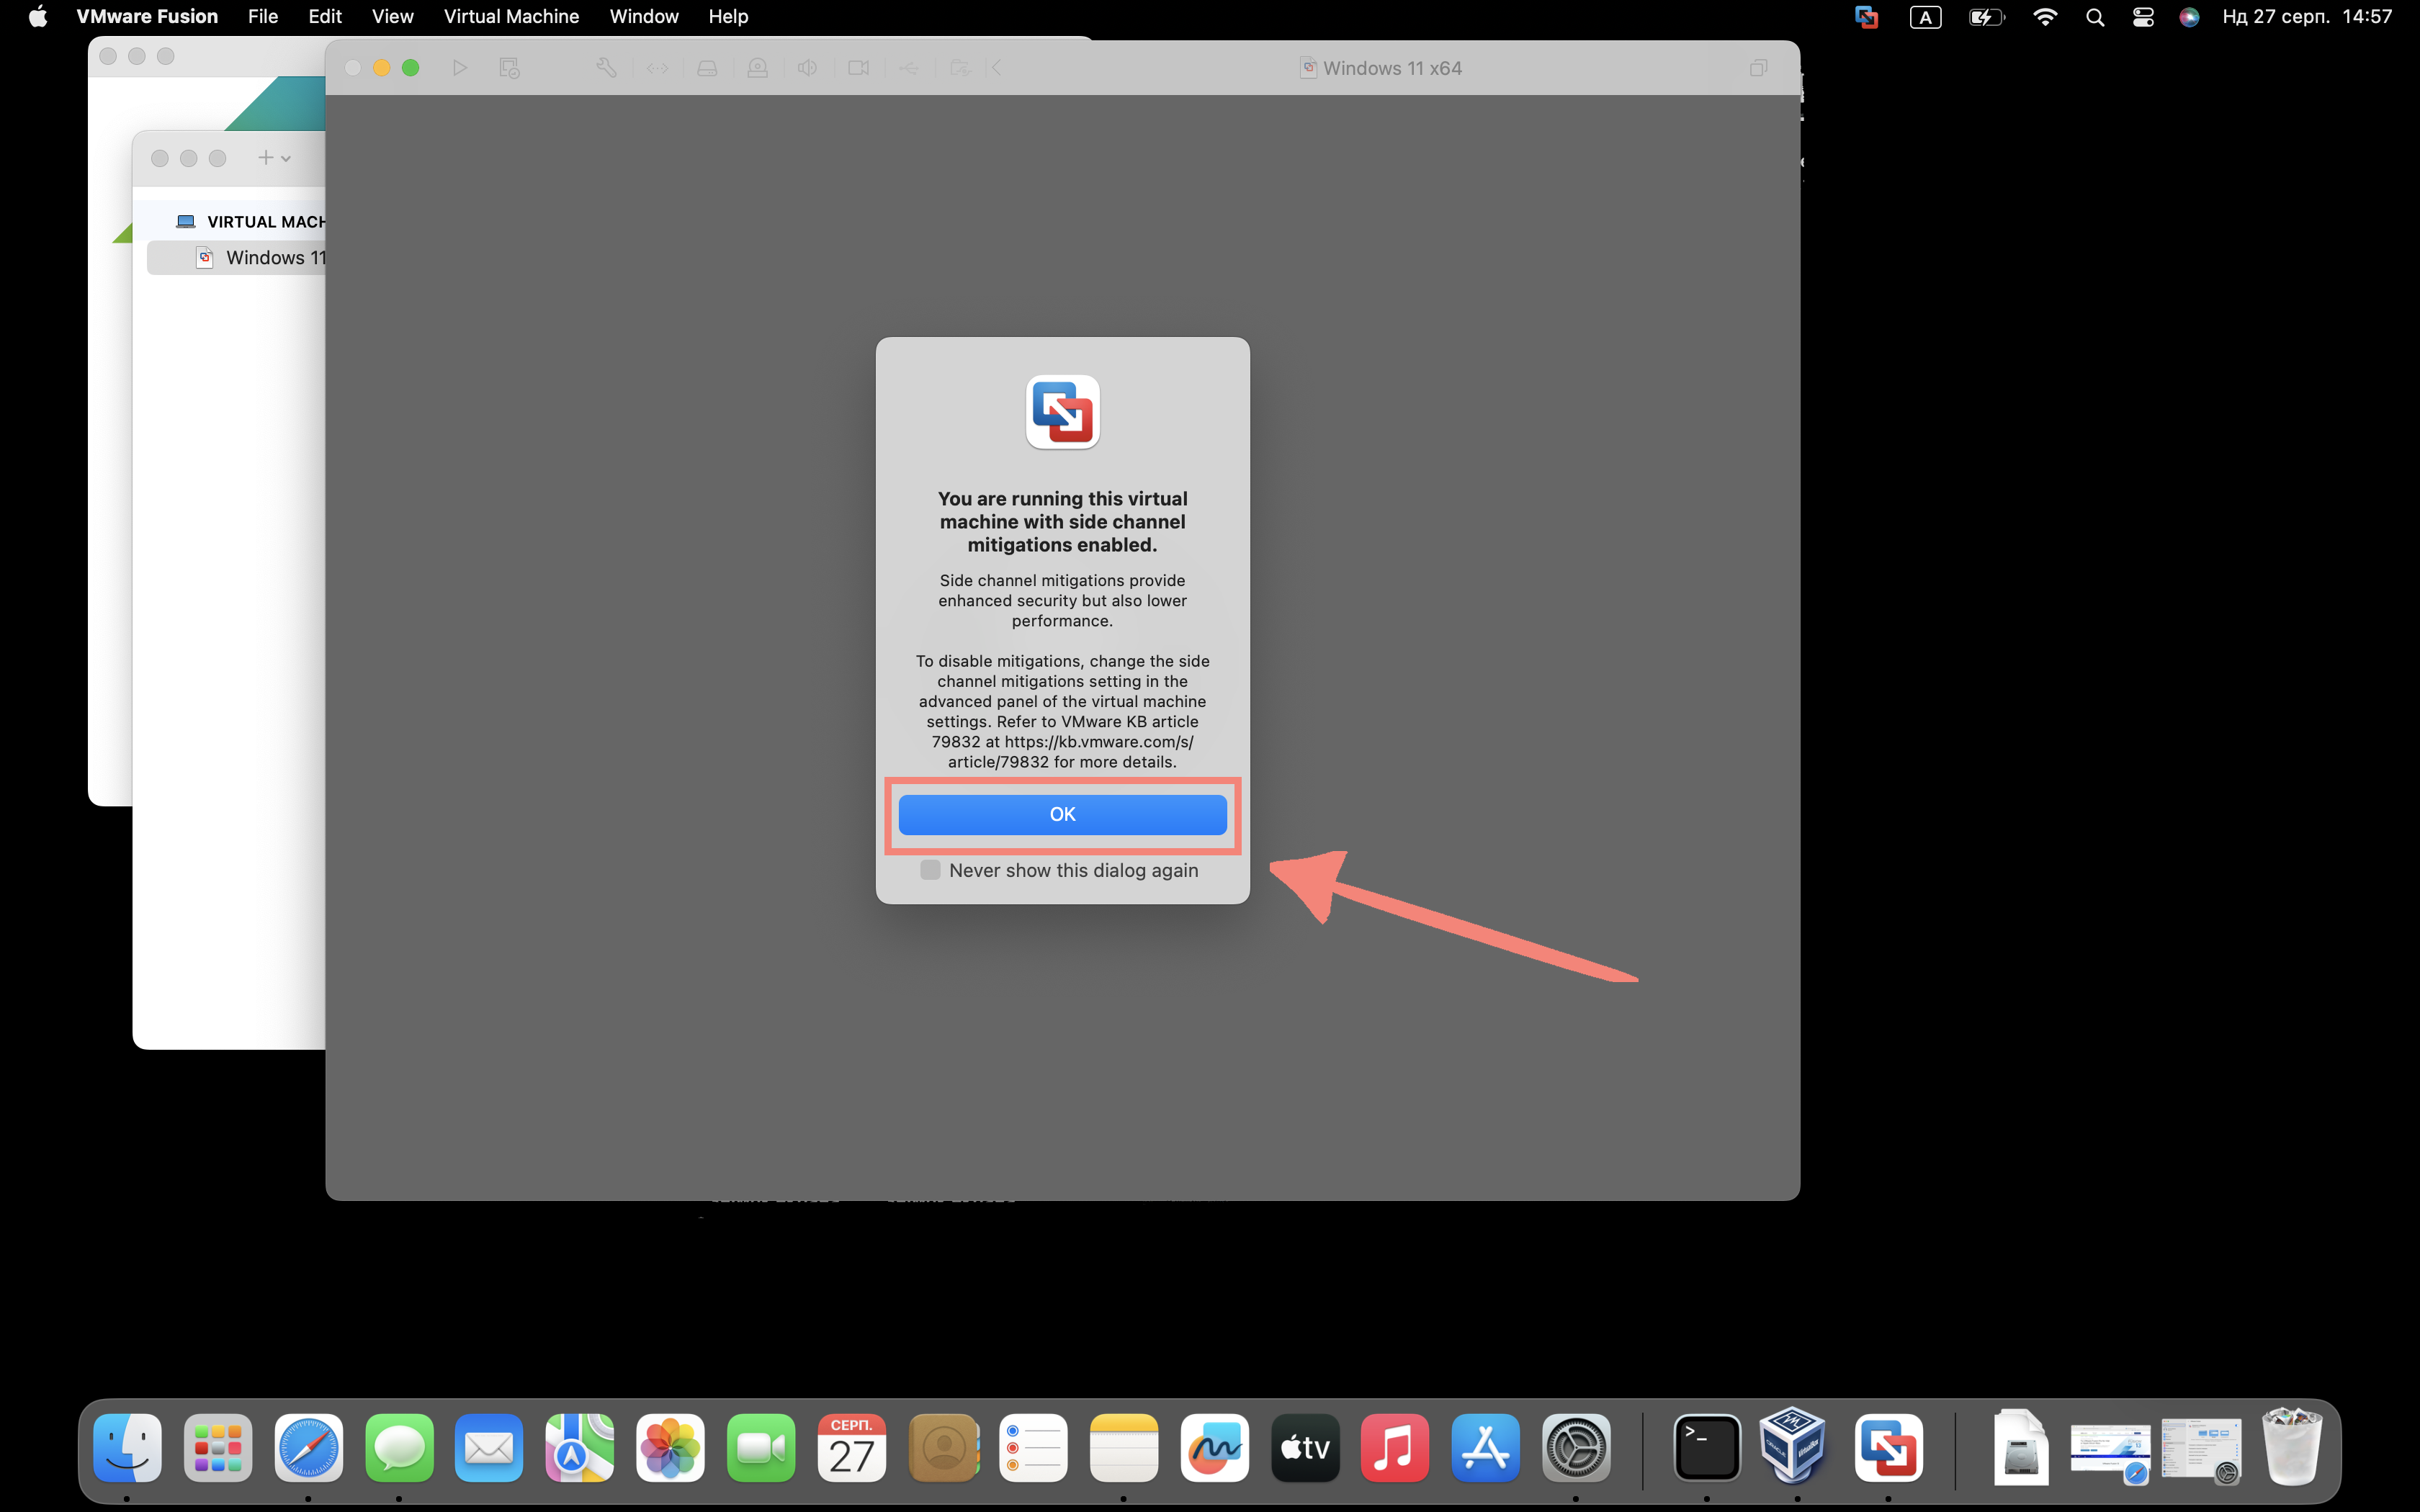Click the Siri icon in menu bar
Image resolution: width=2420 pixels, height=1512 pixels.
point(2189,16)
